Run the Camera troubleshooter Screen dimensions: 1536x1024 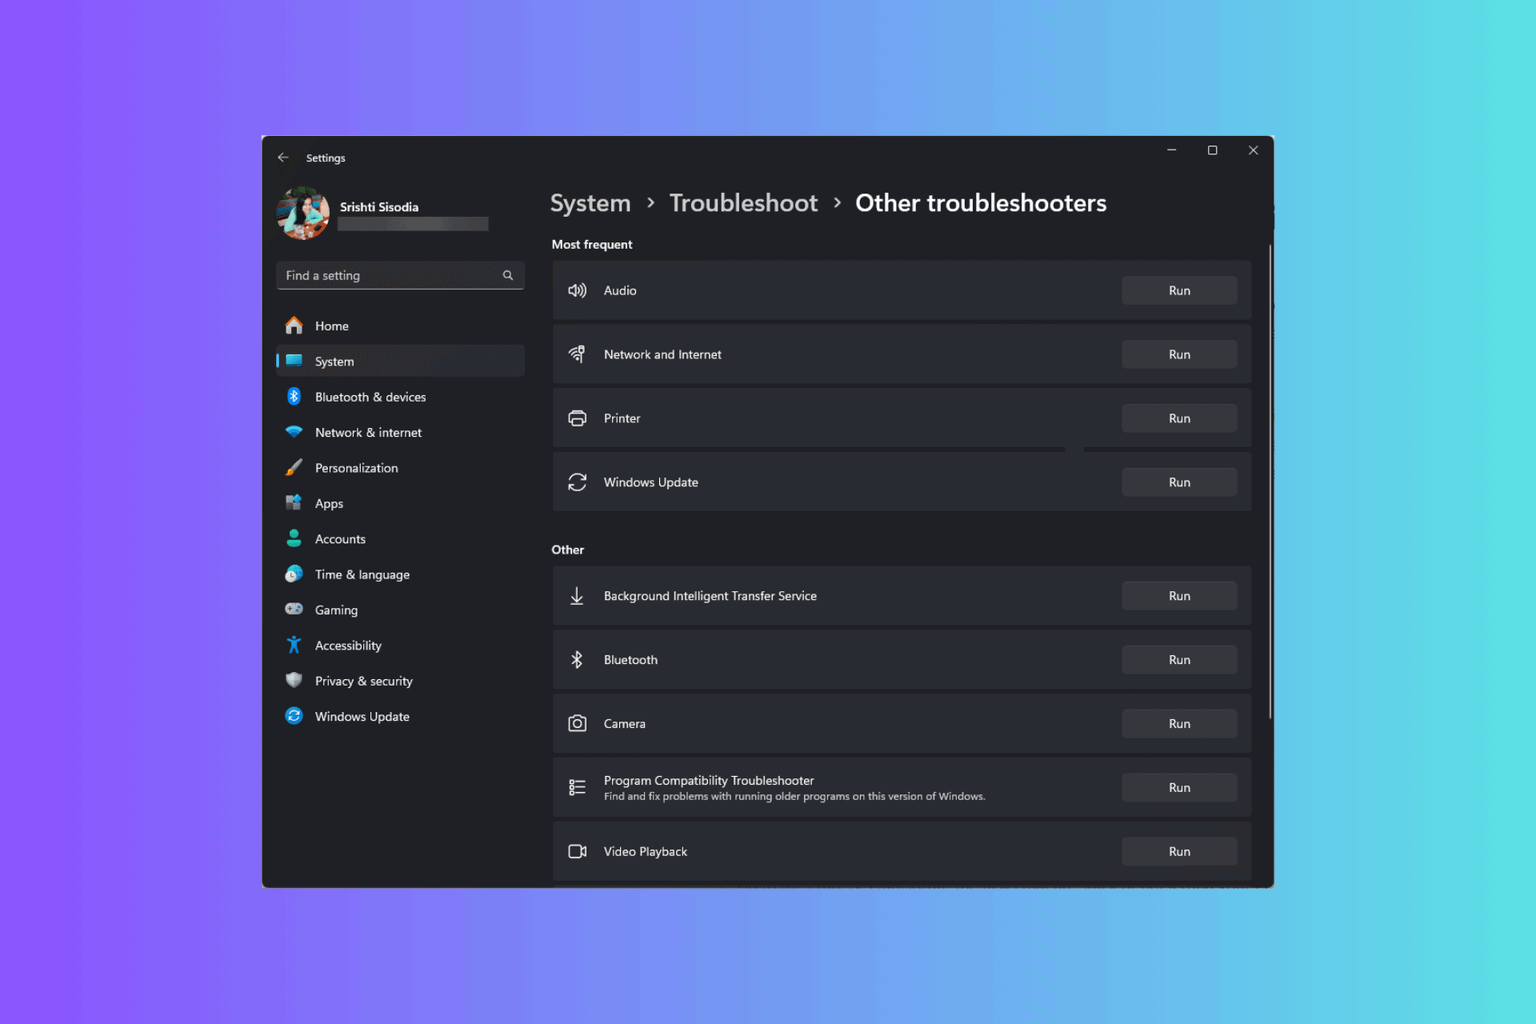tap(1179, 724)
